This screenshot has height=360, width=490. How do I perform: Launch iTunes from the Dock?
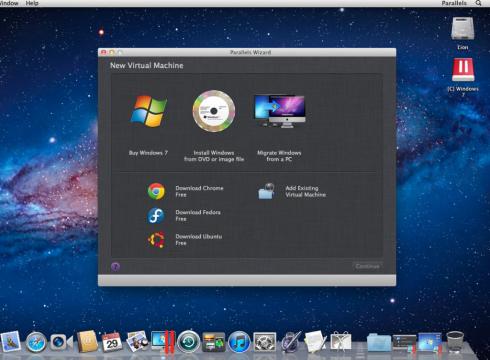coord(239,342)
